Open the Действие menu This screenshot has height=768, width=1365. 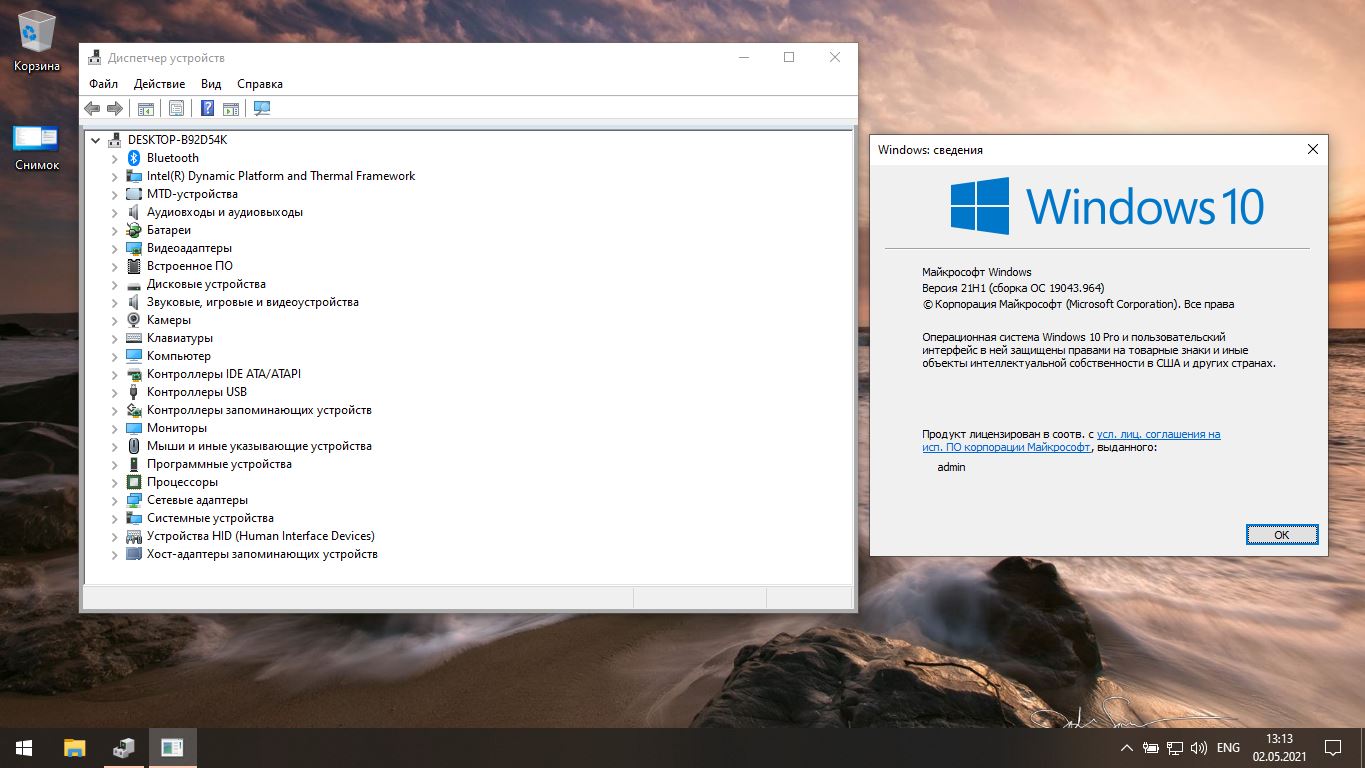pos(159,84)
